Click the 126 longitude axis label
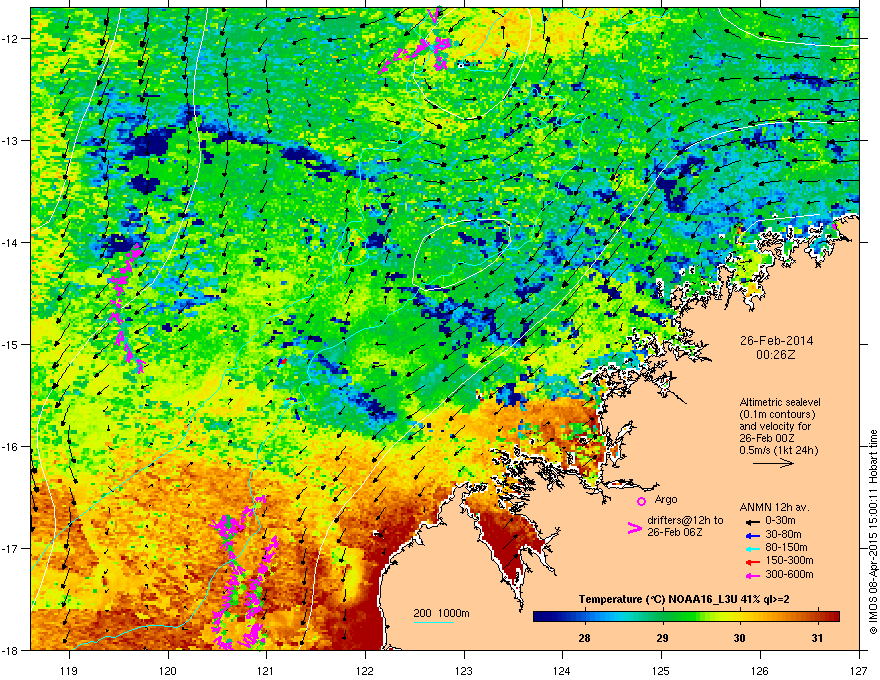The height and width of the screenshot is (680, 880). [x=760, y=671]
